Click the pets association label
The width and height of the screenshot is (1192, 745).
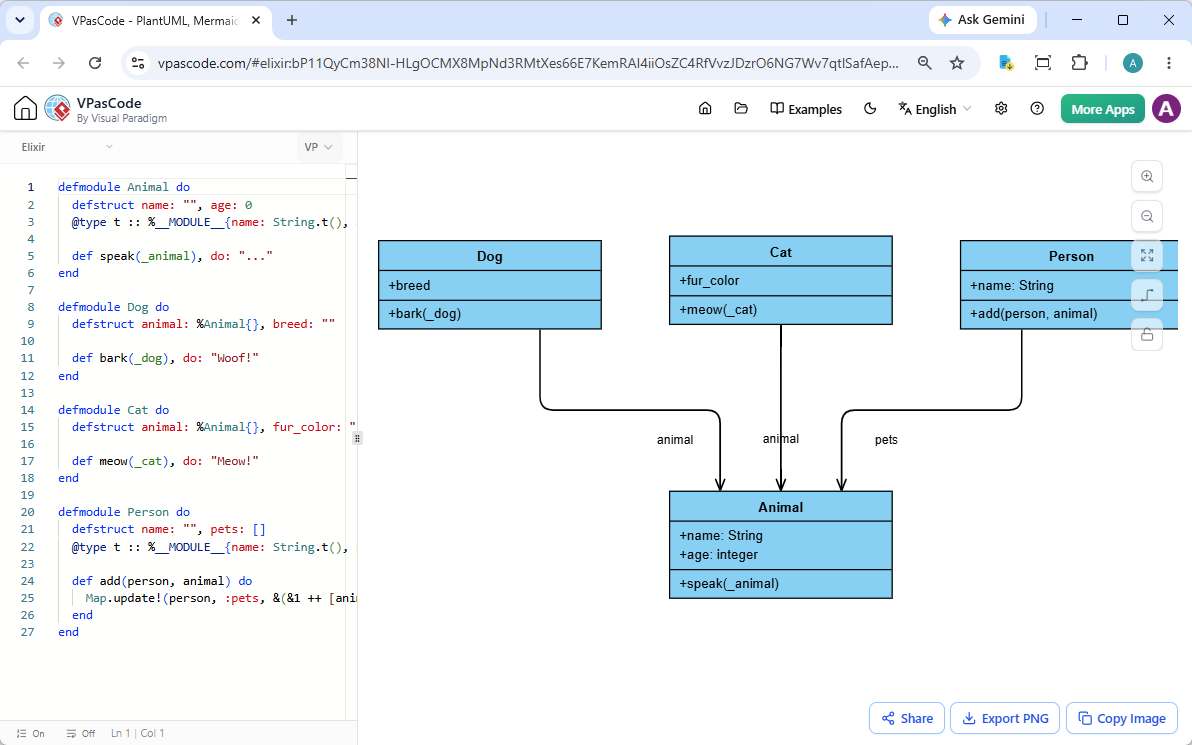click(x=886, y=440)
